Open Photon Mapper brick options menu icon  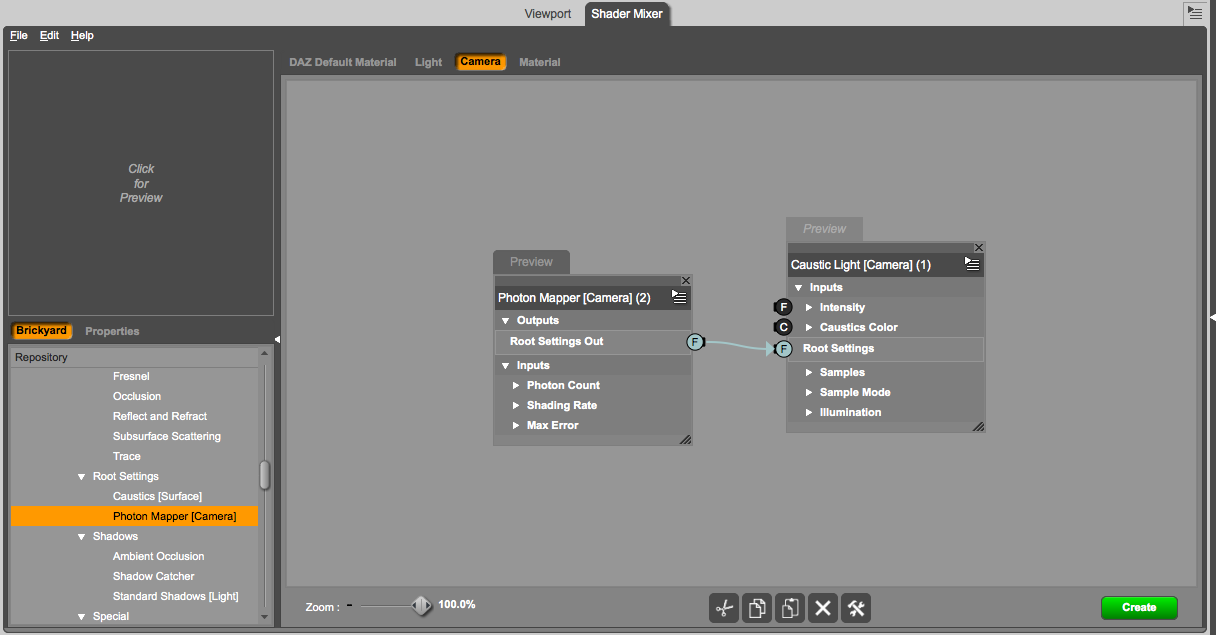pos(679,297)
